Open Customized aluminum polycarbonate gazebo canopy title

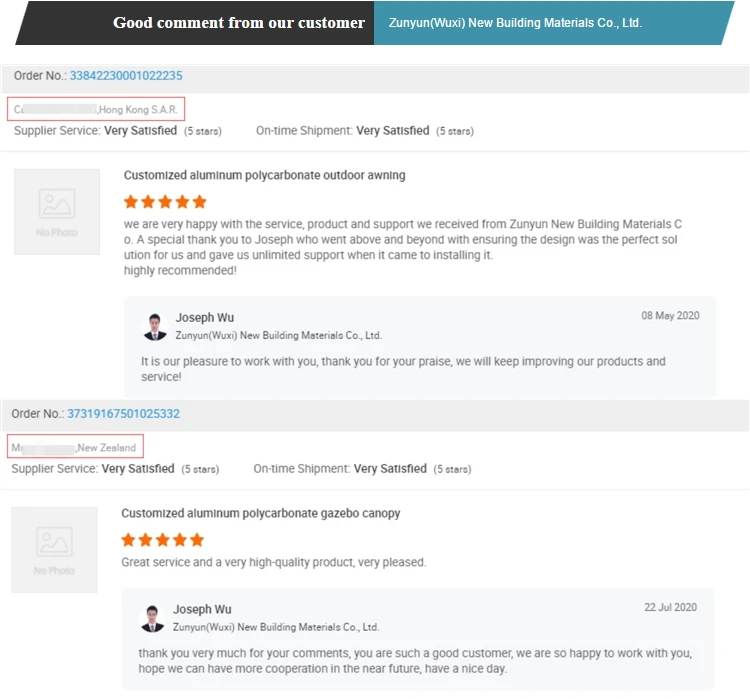261,513
